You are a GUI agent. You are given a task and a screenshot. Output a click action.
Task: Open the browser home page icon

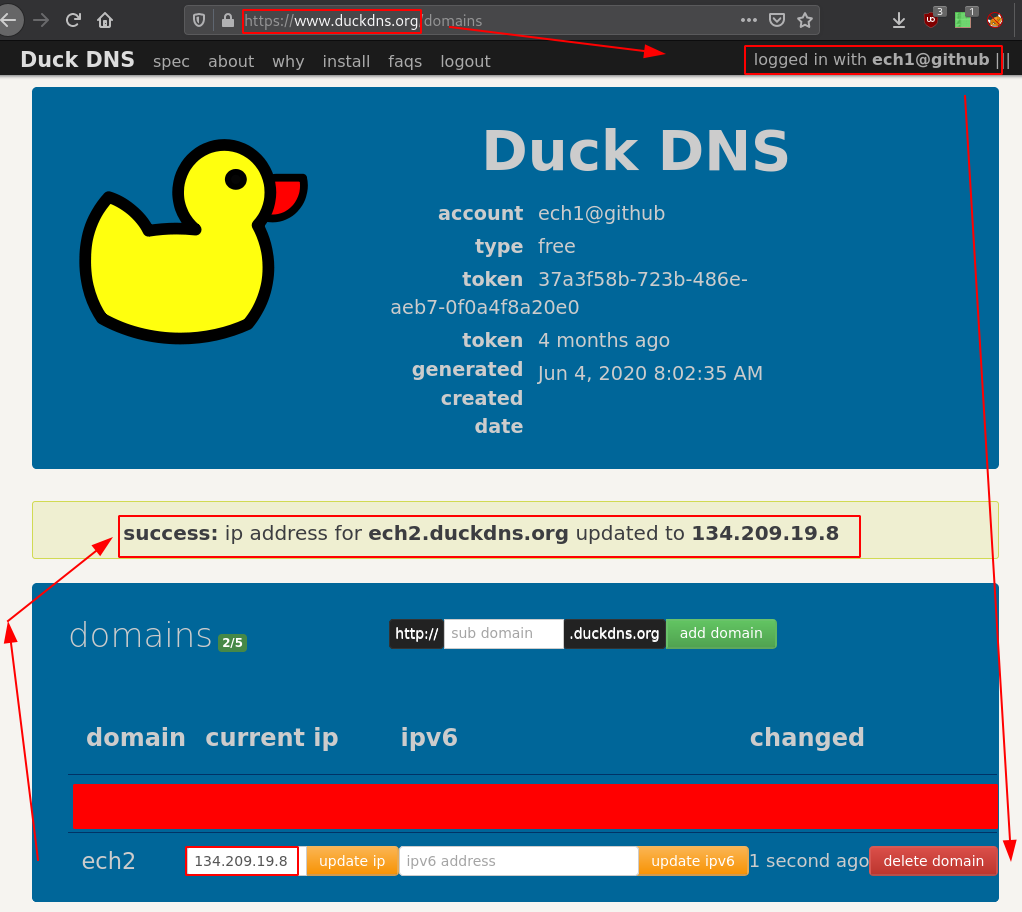pos(105,20)
